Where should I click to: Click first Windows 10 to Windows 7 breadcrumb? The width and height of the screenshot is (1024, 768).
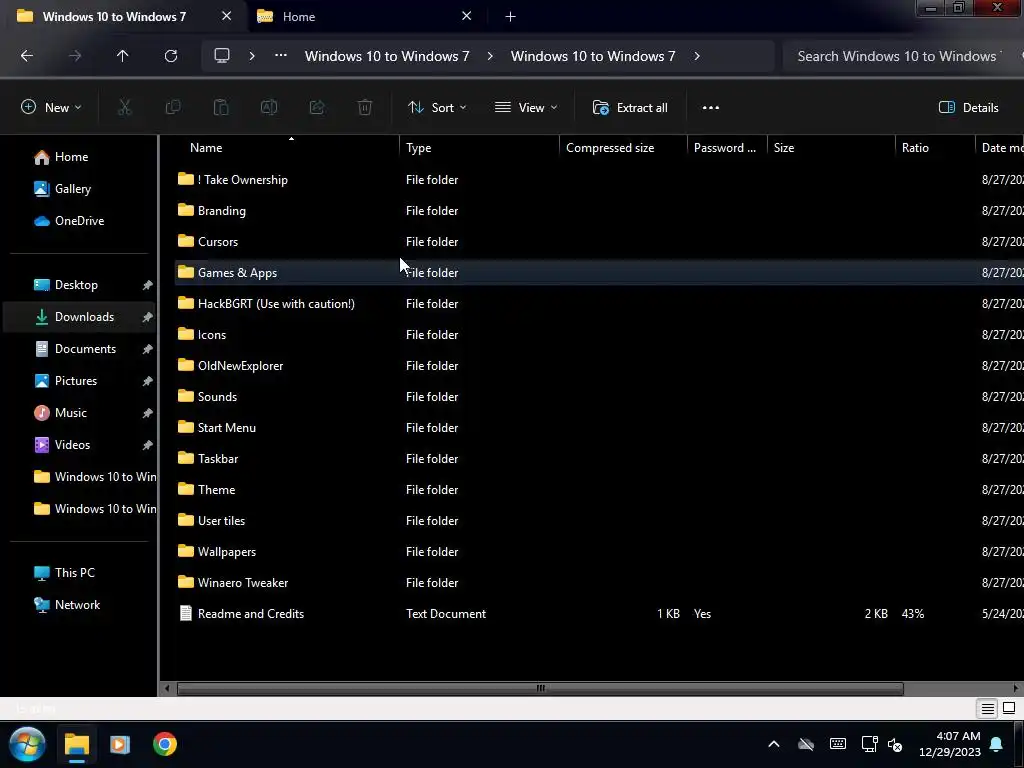(387, 56)
